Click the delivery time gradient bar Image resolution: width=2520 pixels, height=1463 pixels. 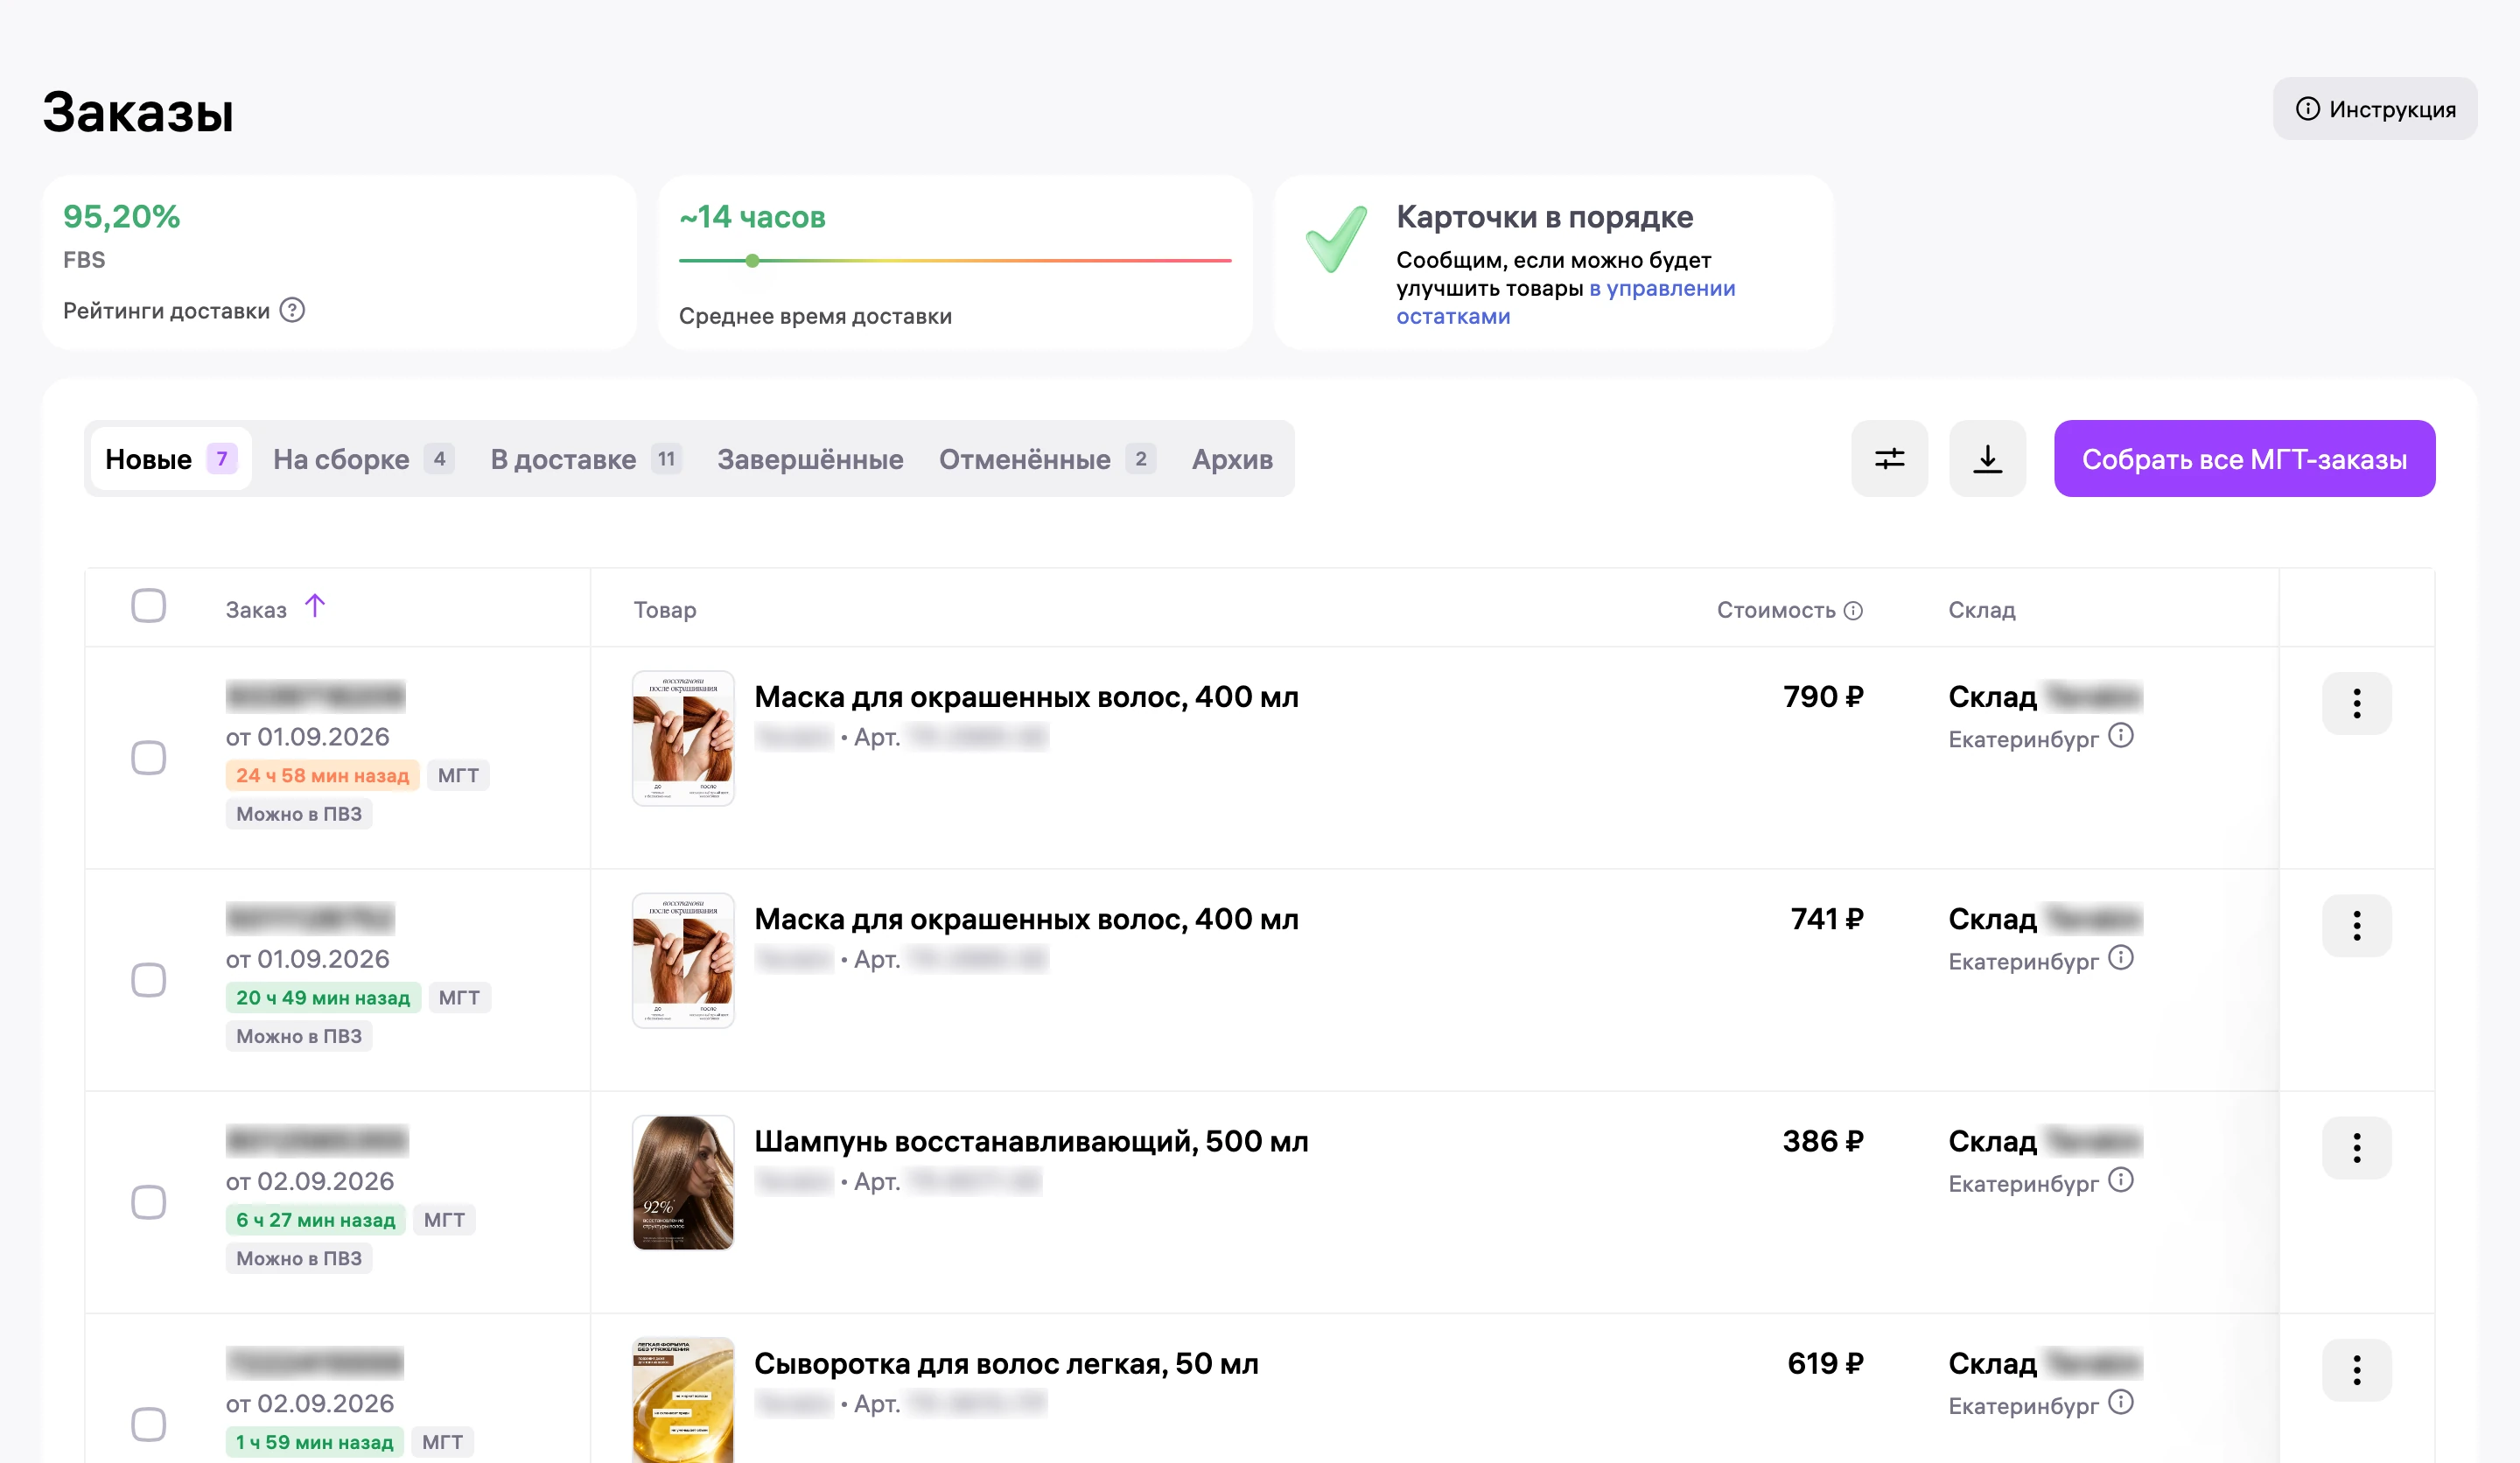[x=955, y=261]
